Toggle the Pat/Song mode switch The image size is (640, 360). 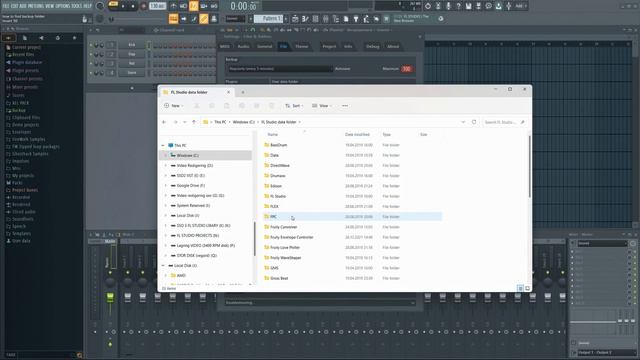(113, 5)
